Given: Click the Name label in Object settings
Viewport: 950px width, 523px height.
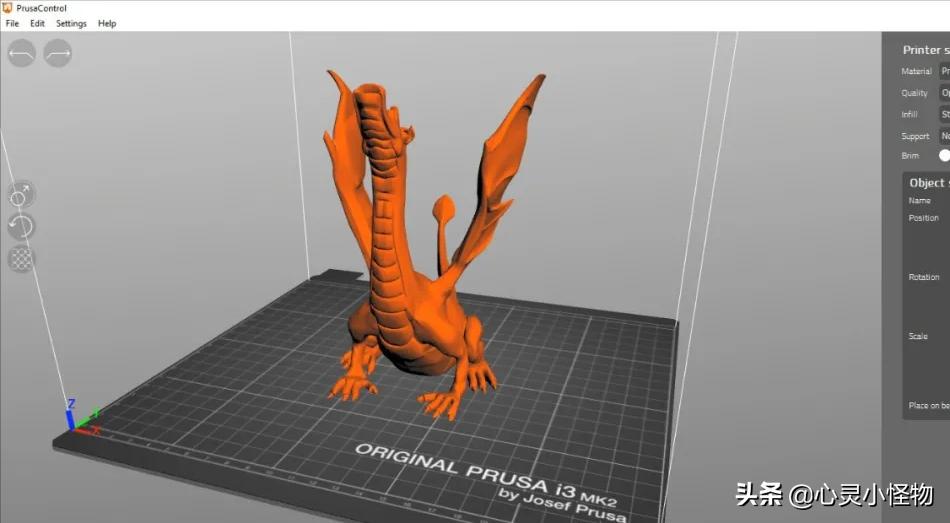Looking at the screenshot, I should 920,201.
